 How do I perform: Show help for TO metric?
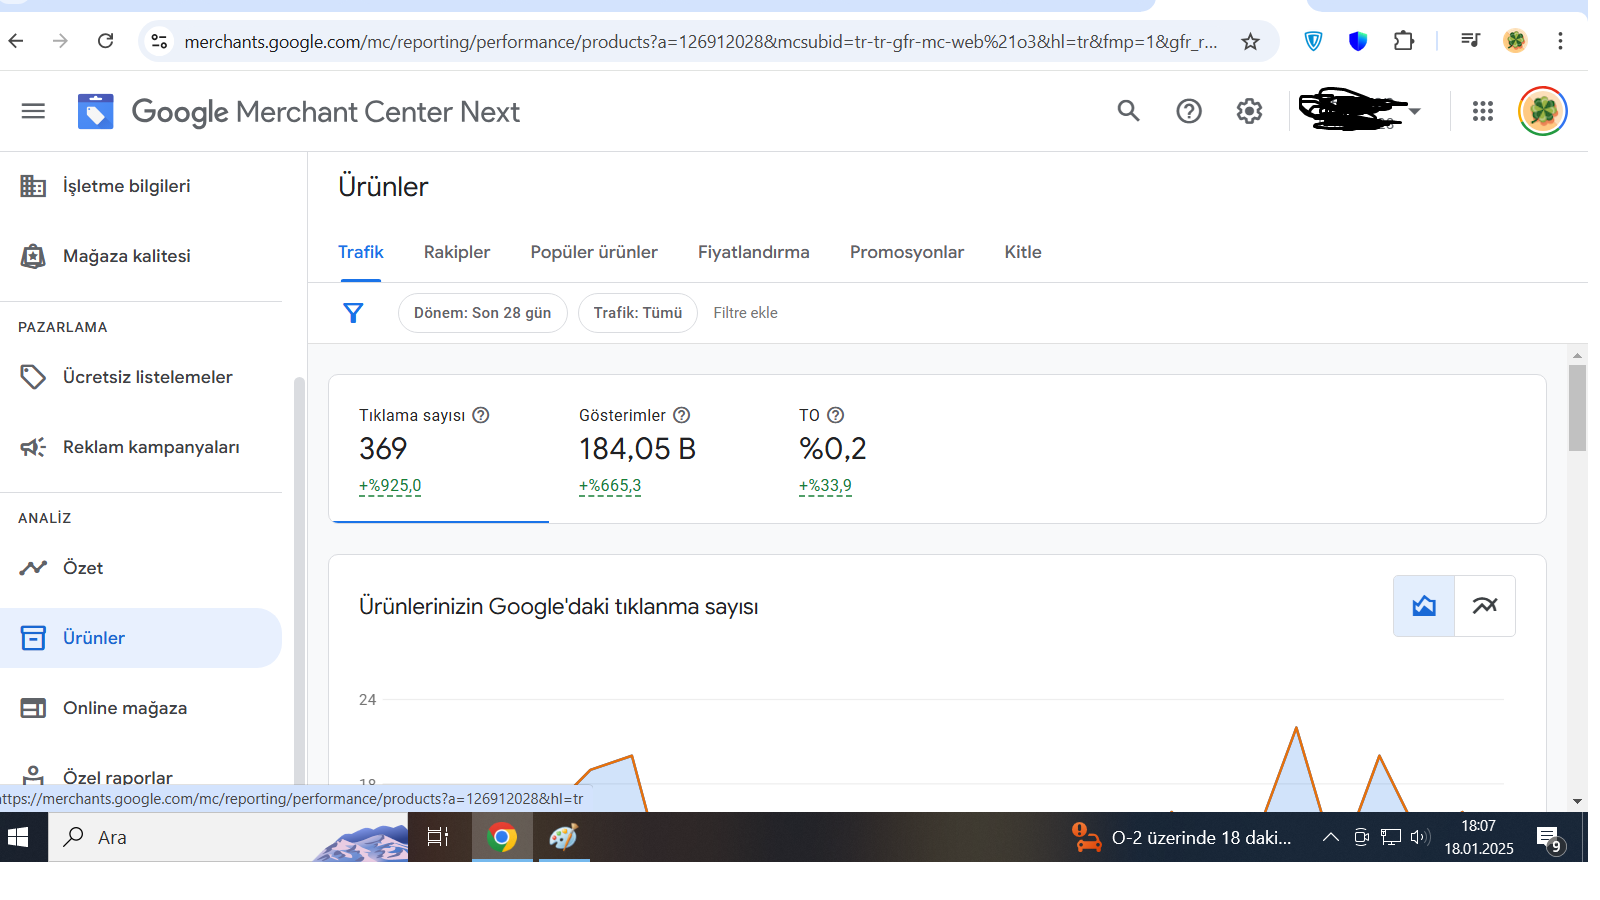(836, 415)
